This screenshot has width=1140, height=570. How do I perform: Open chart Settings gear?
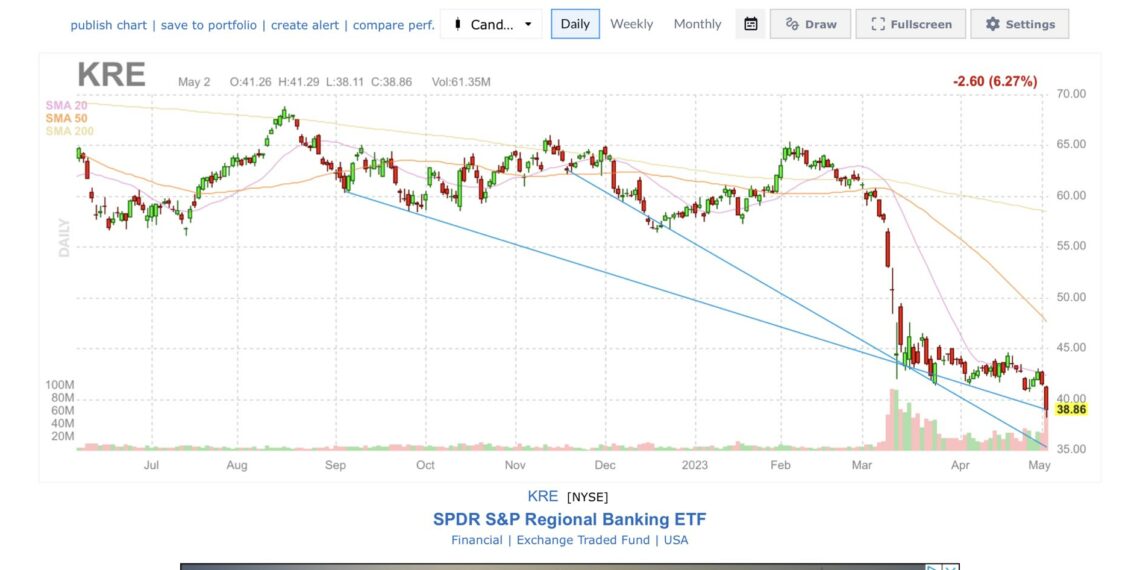pyautogui.click(x=1019, y=24)
